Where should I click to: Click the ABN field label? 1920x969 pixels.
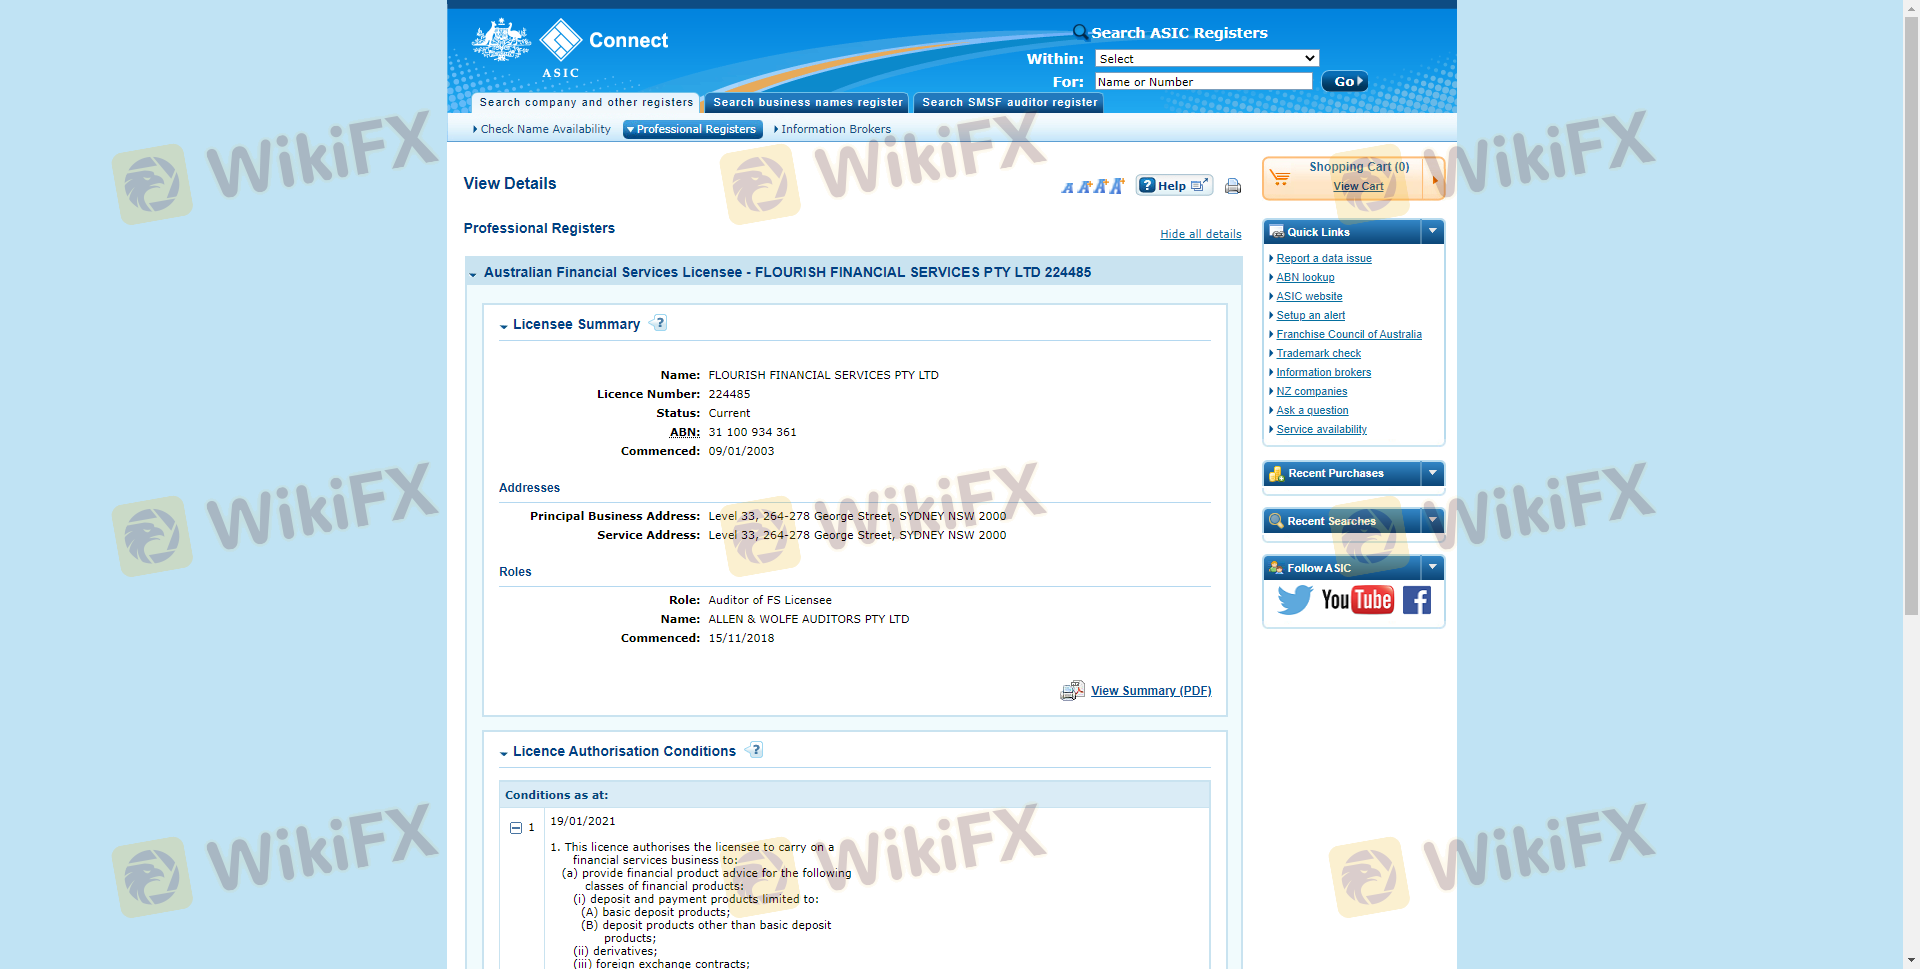(685, 432)
